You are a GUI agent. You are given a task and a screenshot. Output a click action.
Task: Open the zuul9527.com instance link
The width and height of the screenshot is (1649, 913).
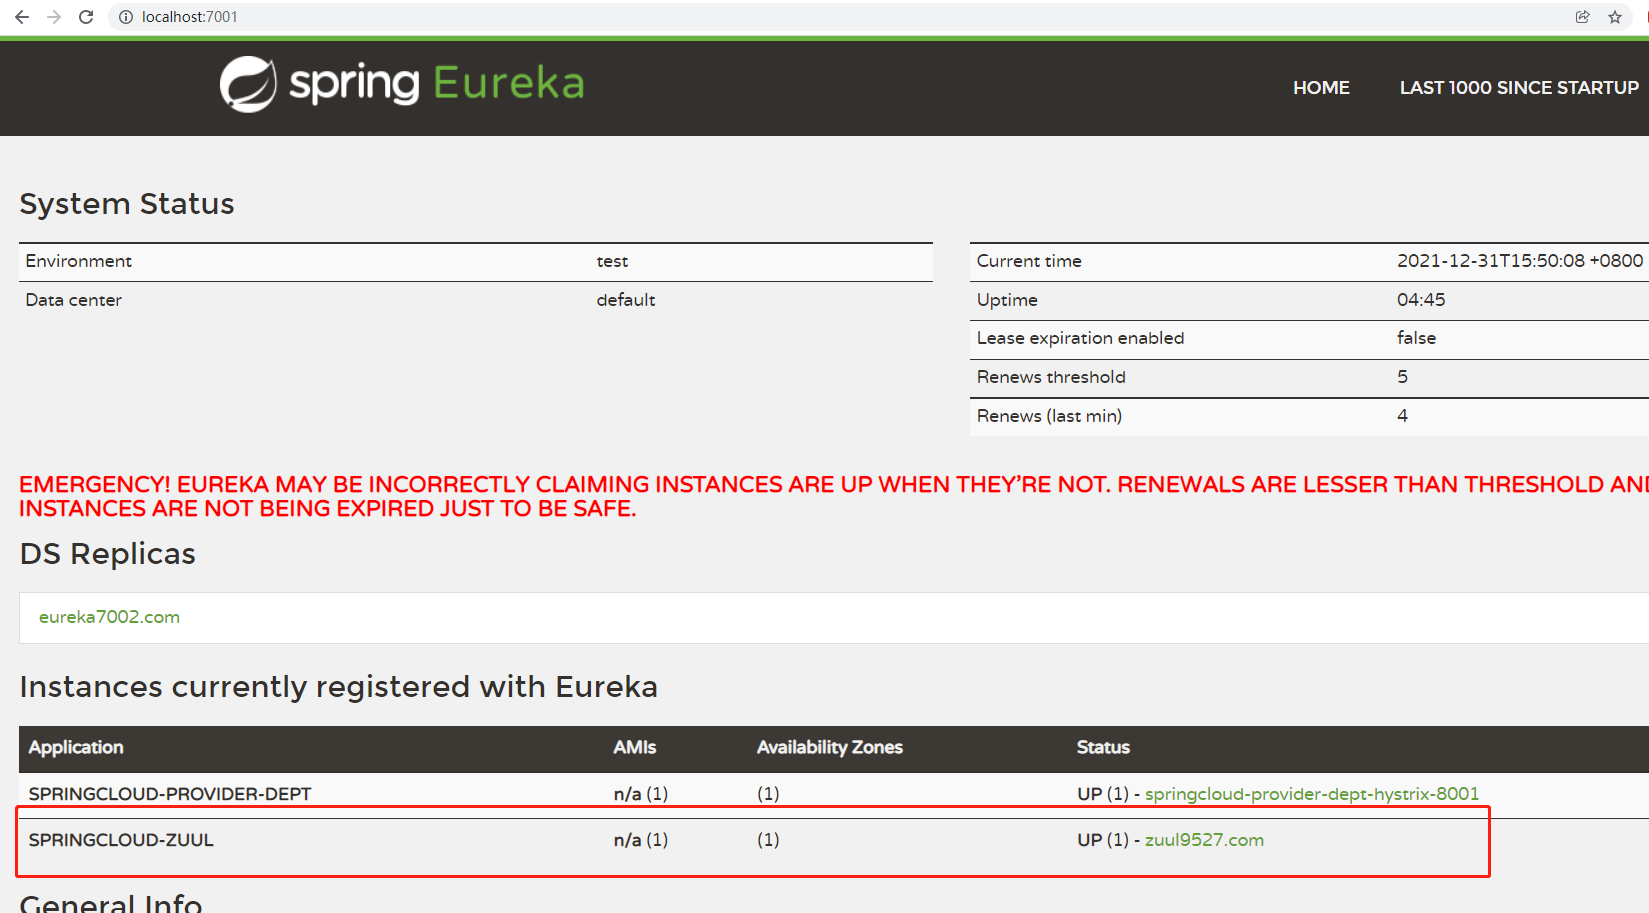(x=1204, y=840)
